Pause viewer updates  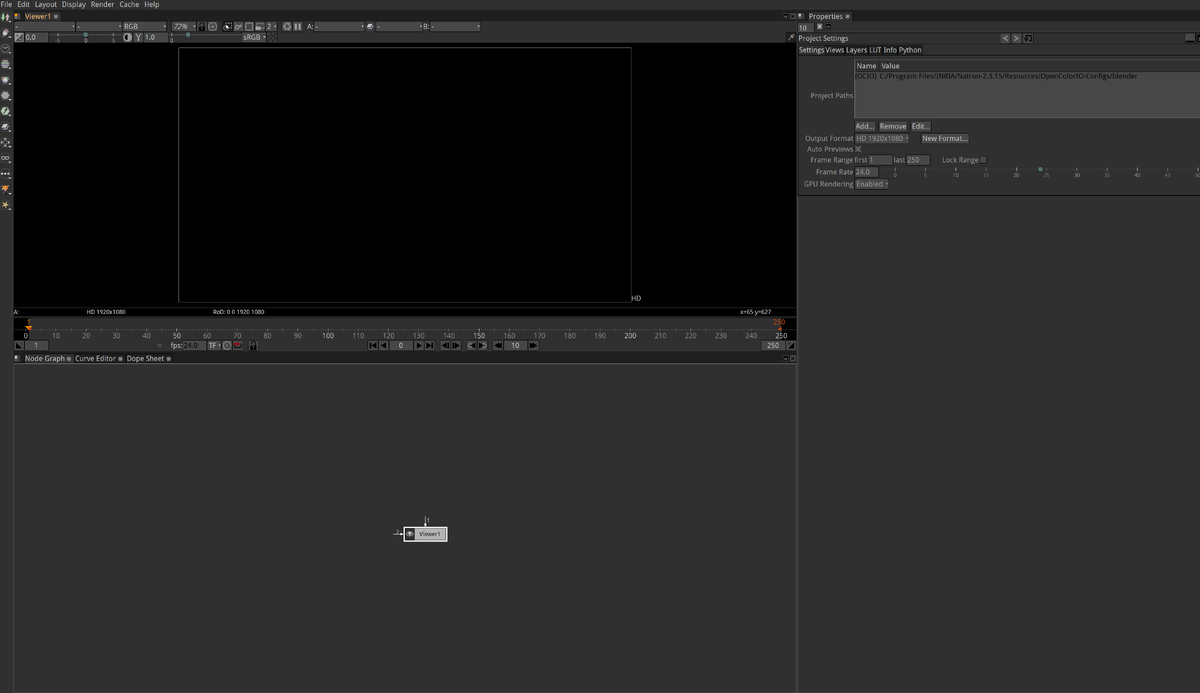[x=298, y=26]
